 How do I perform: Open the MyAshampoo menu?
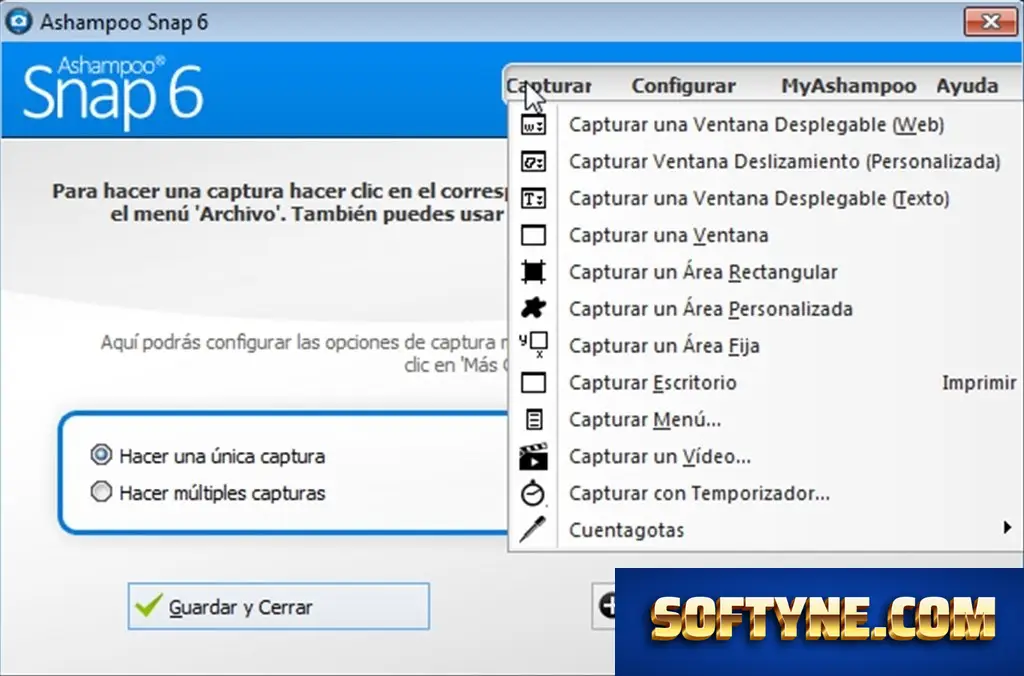[x=848, y=86]
